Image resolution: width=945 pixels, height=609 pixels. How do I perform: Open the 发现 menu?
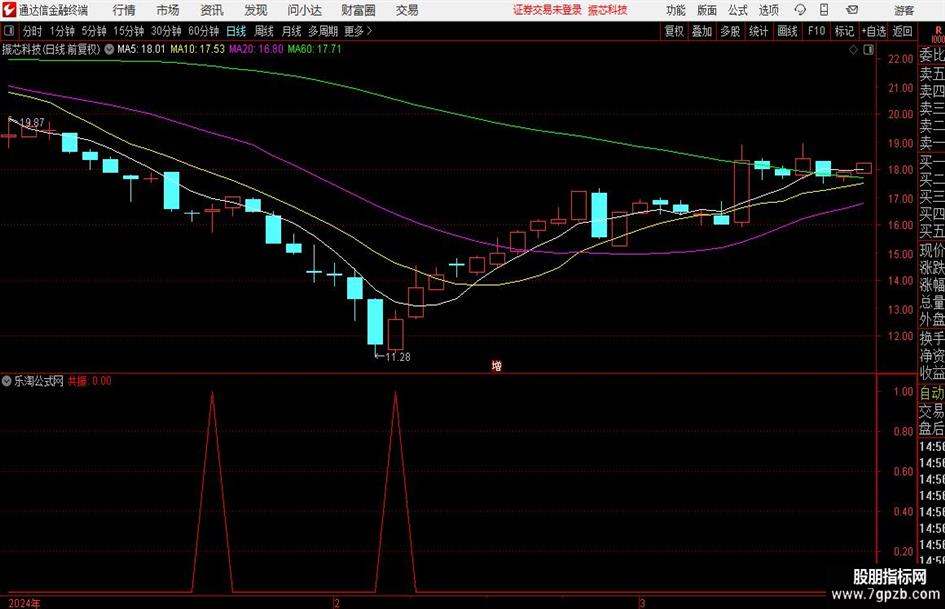click(x=256, y=10)
